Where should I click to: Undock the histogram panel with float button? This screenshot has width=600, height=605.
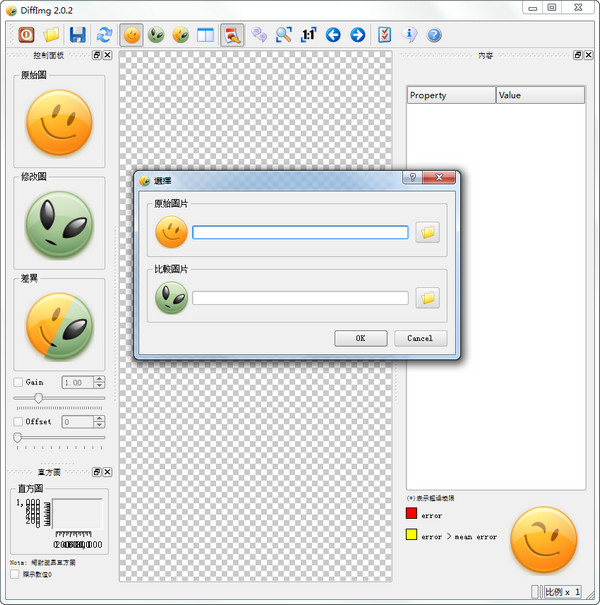pyautogui.click(x=96, y=471)
